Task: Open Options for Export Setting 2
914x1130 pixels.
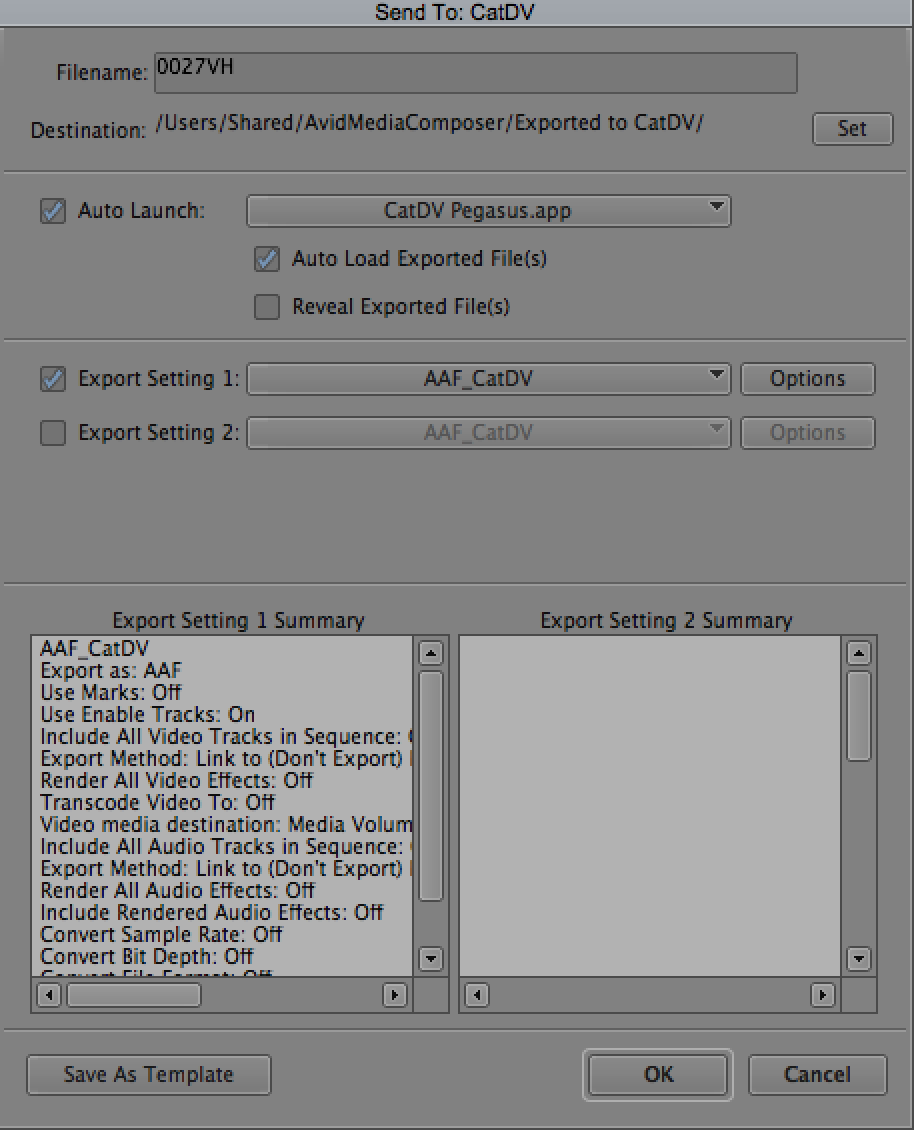Action: pos(808,433)
